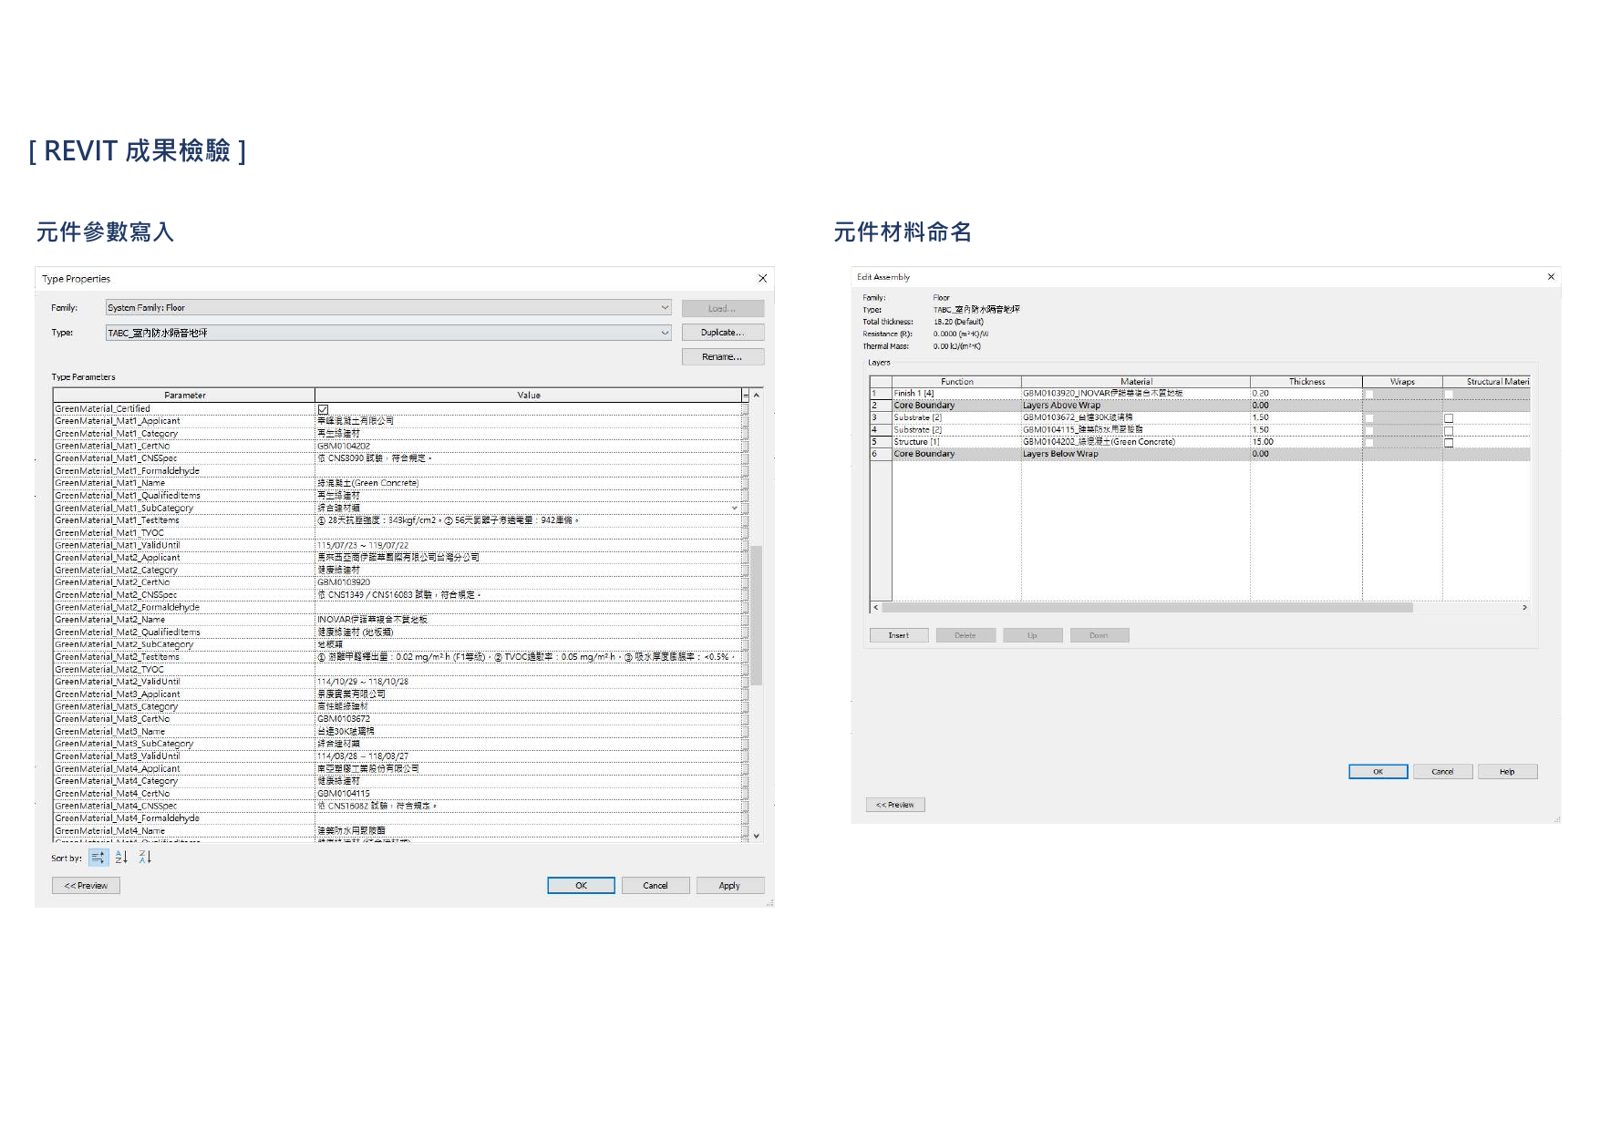
Task: Insert a new layer in Edit Assembly
Action: click(x=899, y=635)
